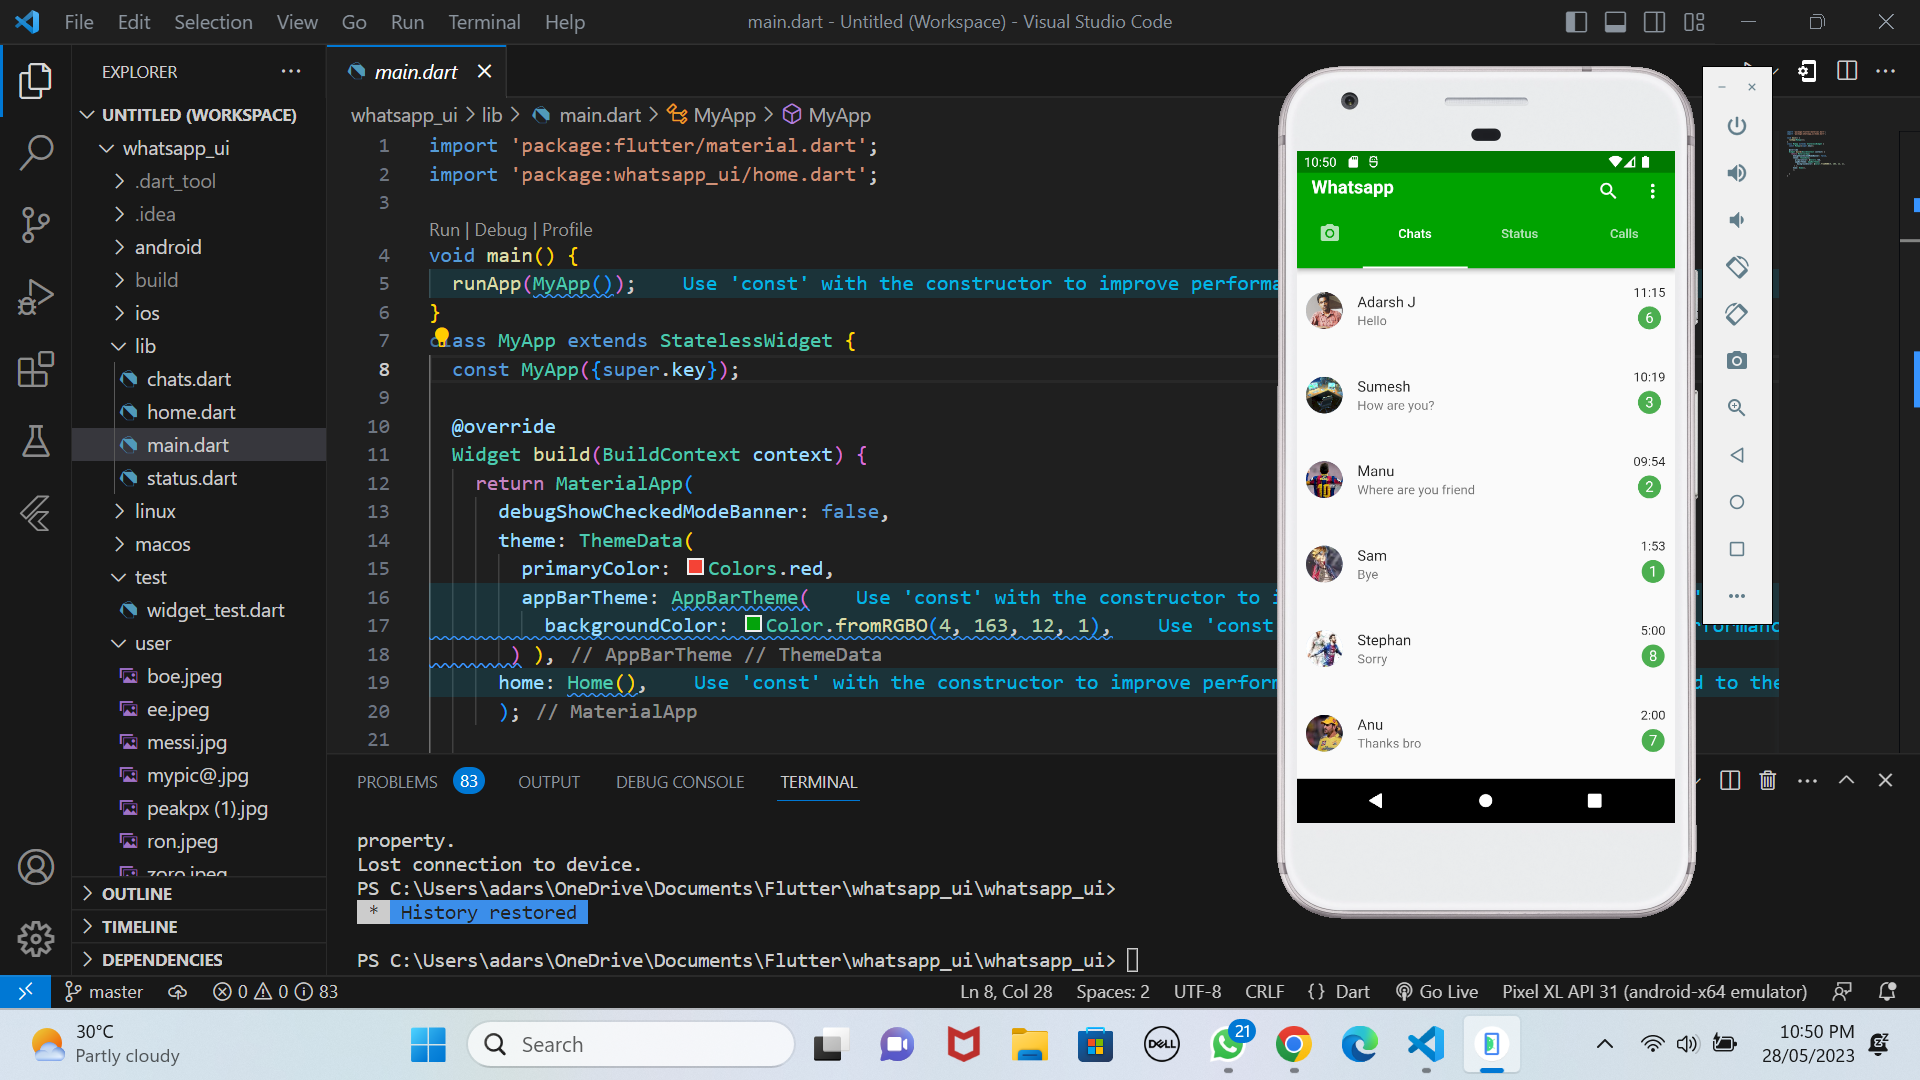Tap Status tab in Whatsapp app
The width and height of the screenshot is (1920, 1080).
point(1519,234)
